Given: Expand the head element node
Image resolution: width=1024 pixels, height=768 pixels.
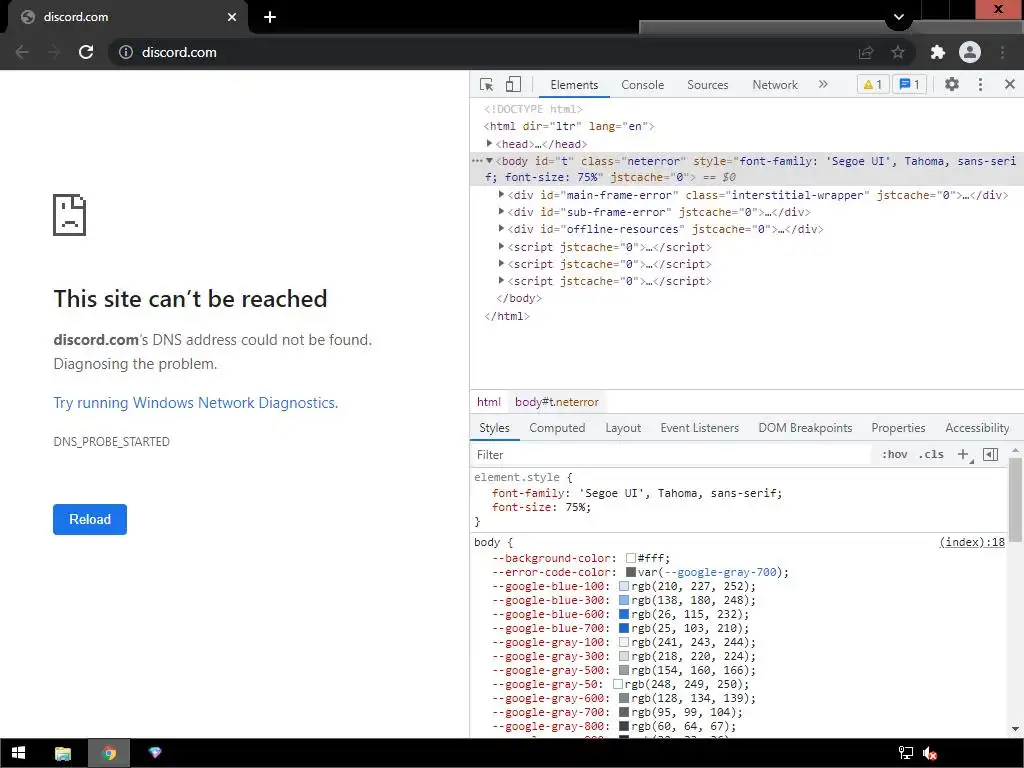Looking at the screenshot, I should [488, 143].
